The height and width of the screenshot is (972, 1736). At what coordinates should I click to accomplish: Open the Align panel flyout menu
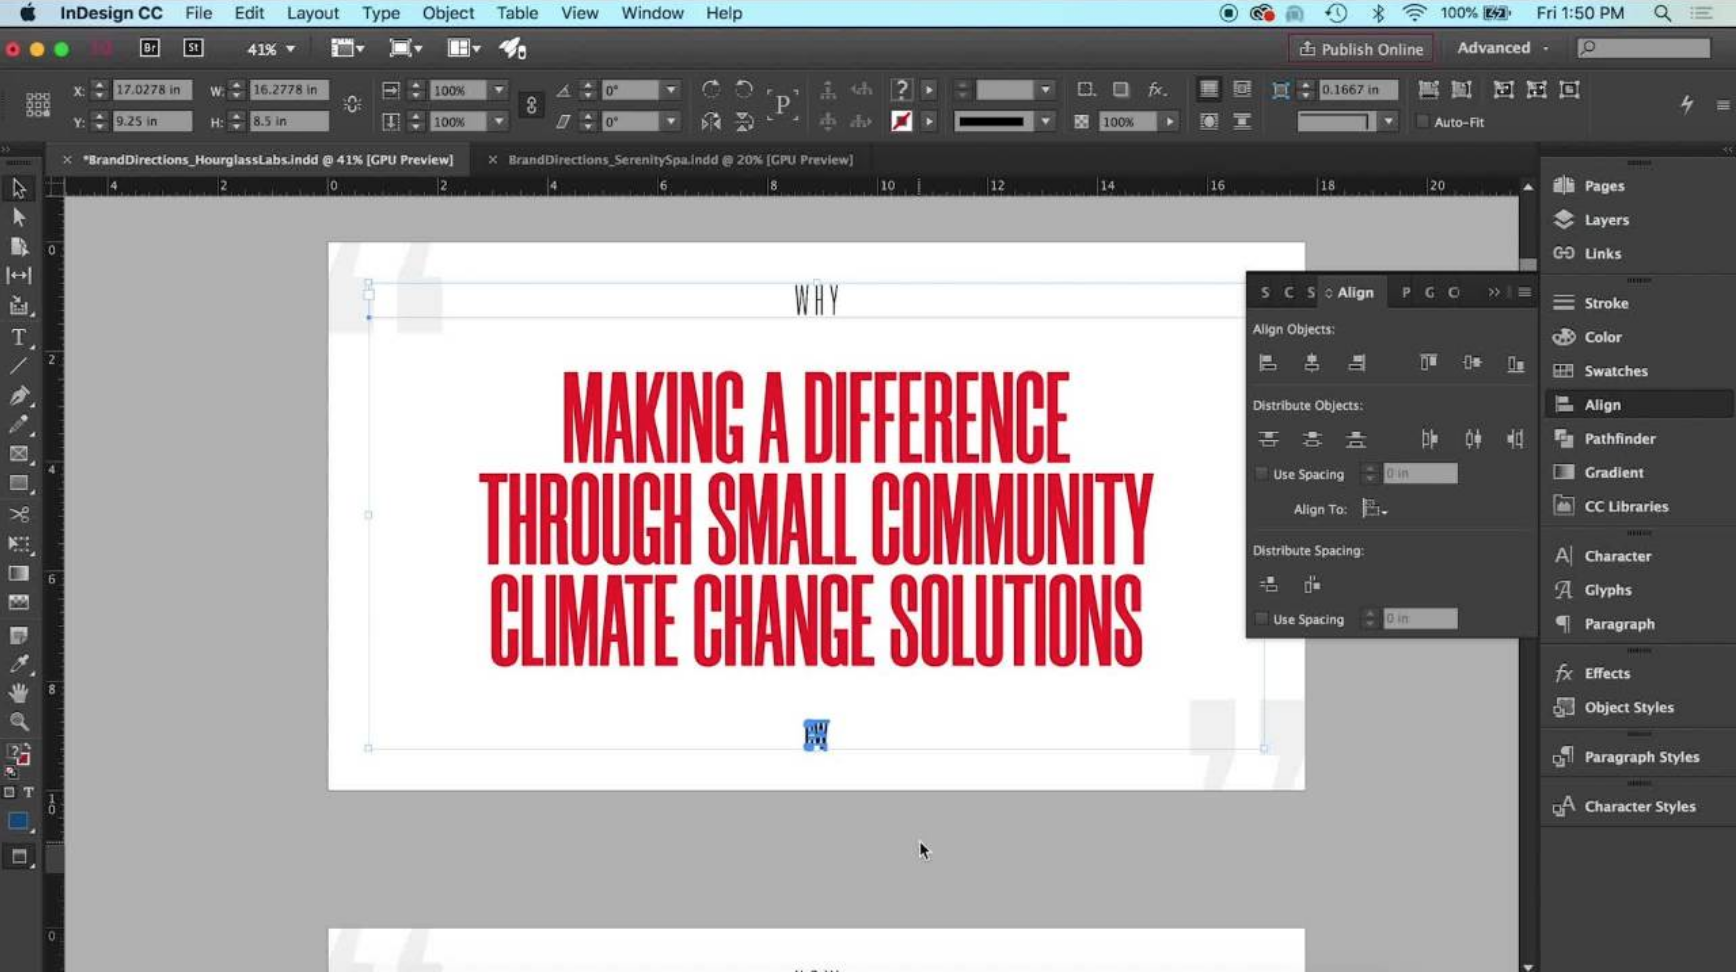coord(1524,292)
